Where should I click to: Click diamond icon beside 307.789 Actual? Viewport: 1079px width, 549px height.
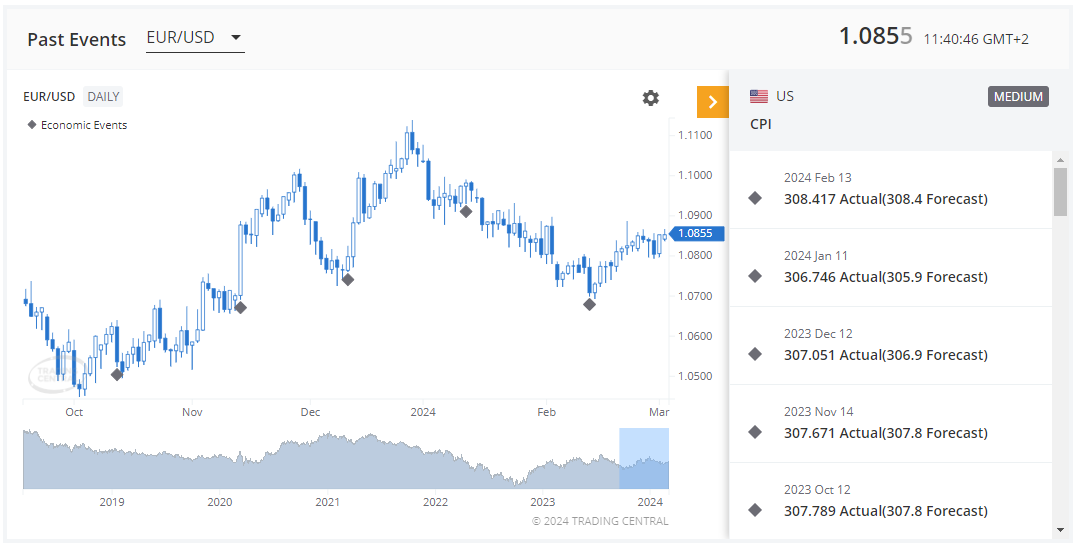point(755,510)
